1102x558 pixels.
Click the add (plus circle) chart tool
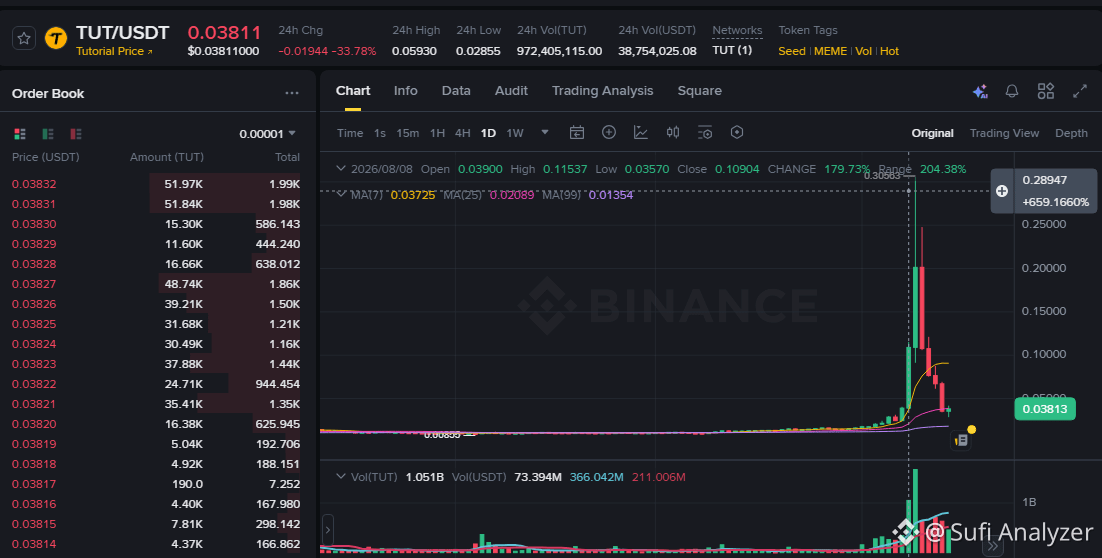pos(609,132)
